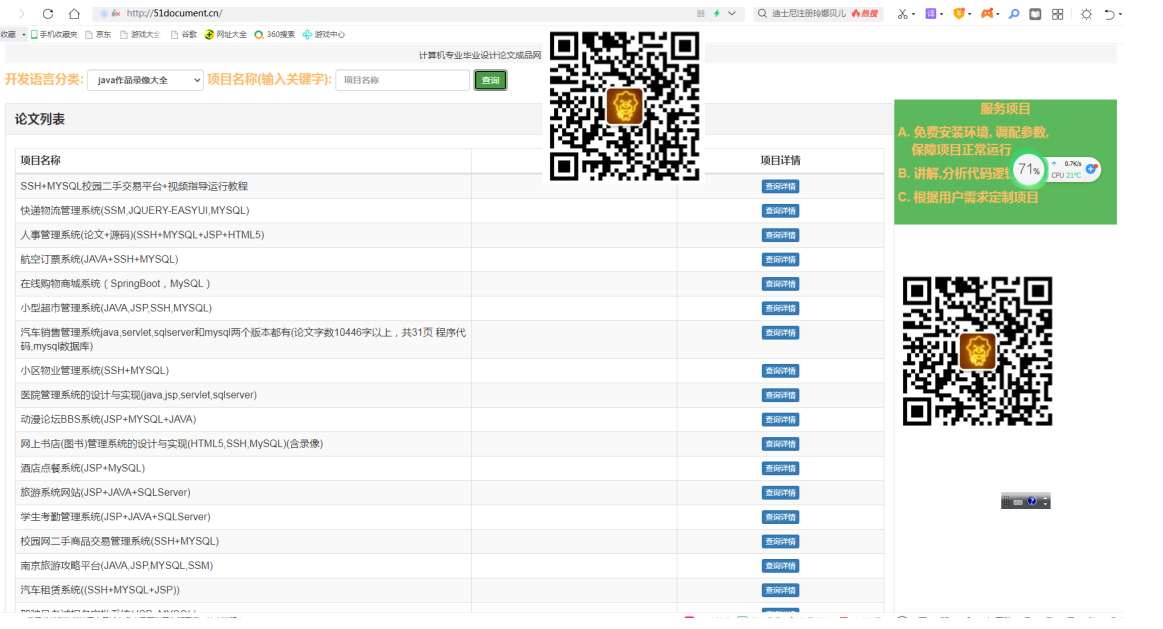The image size is (1163, 629).
Task: Open the 网址大全 bookmark
Action: (225, 34)
